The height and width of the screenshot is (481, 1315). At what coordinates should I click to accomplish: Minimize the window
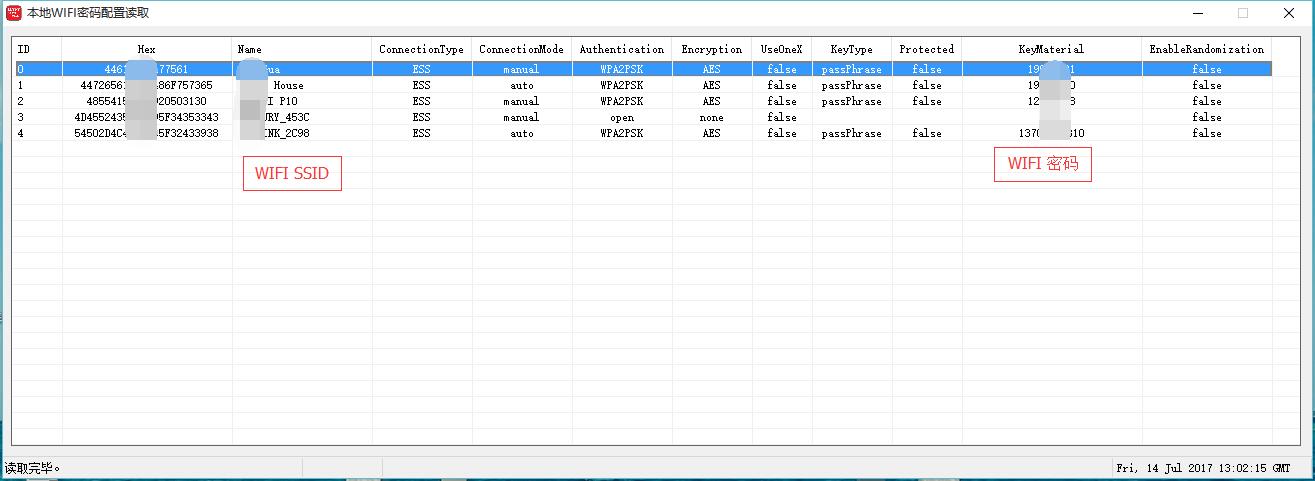[x=1197, y=13]
